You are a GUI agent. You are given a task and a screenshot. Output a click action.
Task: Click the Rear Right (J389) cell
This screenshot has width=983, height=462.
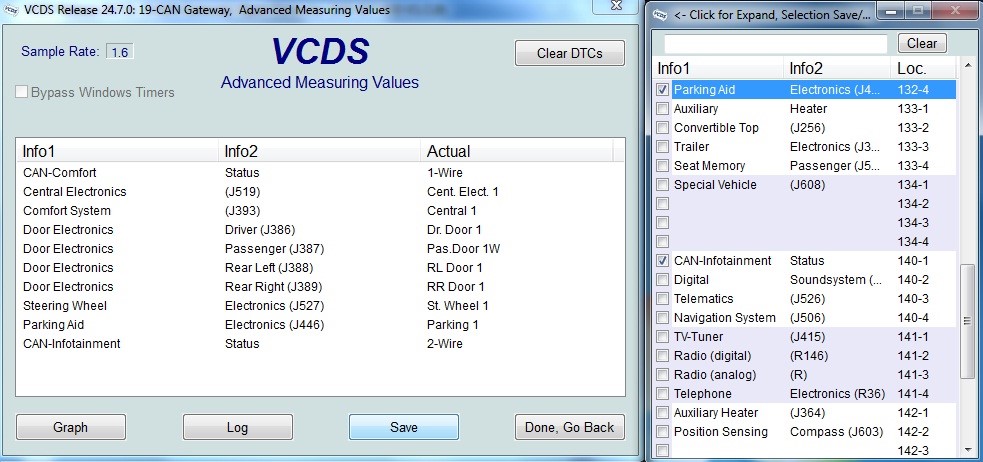[273, 287]
